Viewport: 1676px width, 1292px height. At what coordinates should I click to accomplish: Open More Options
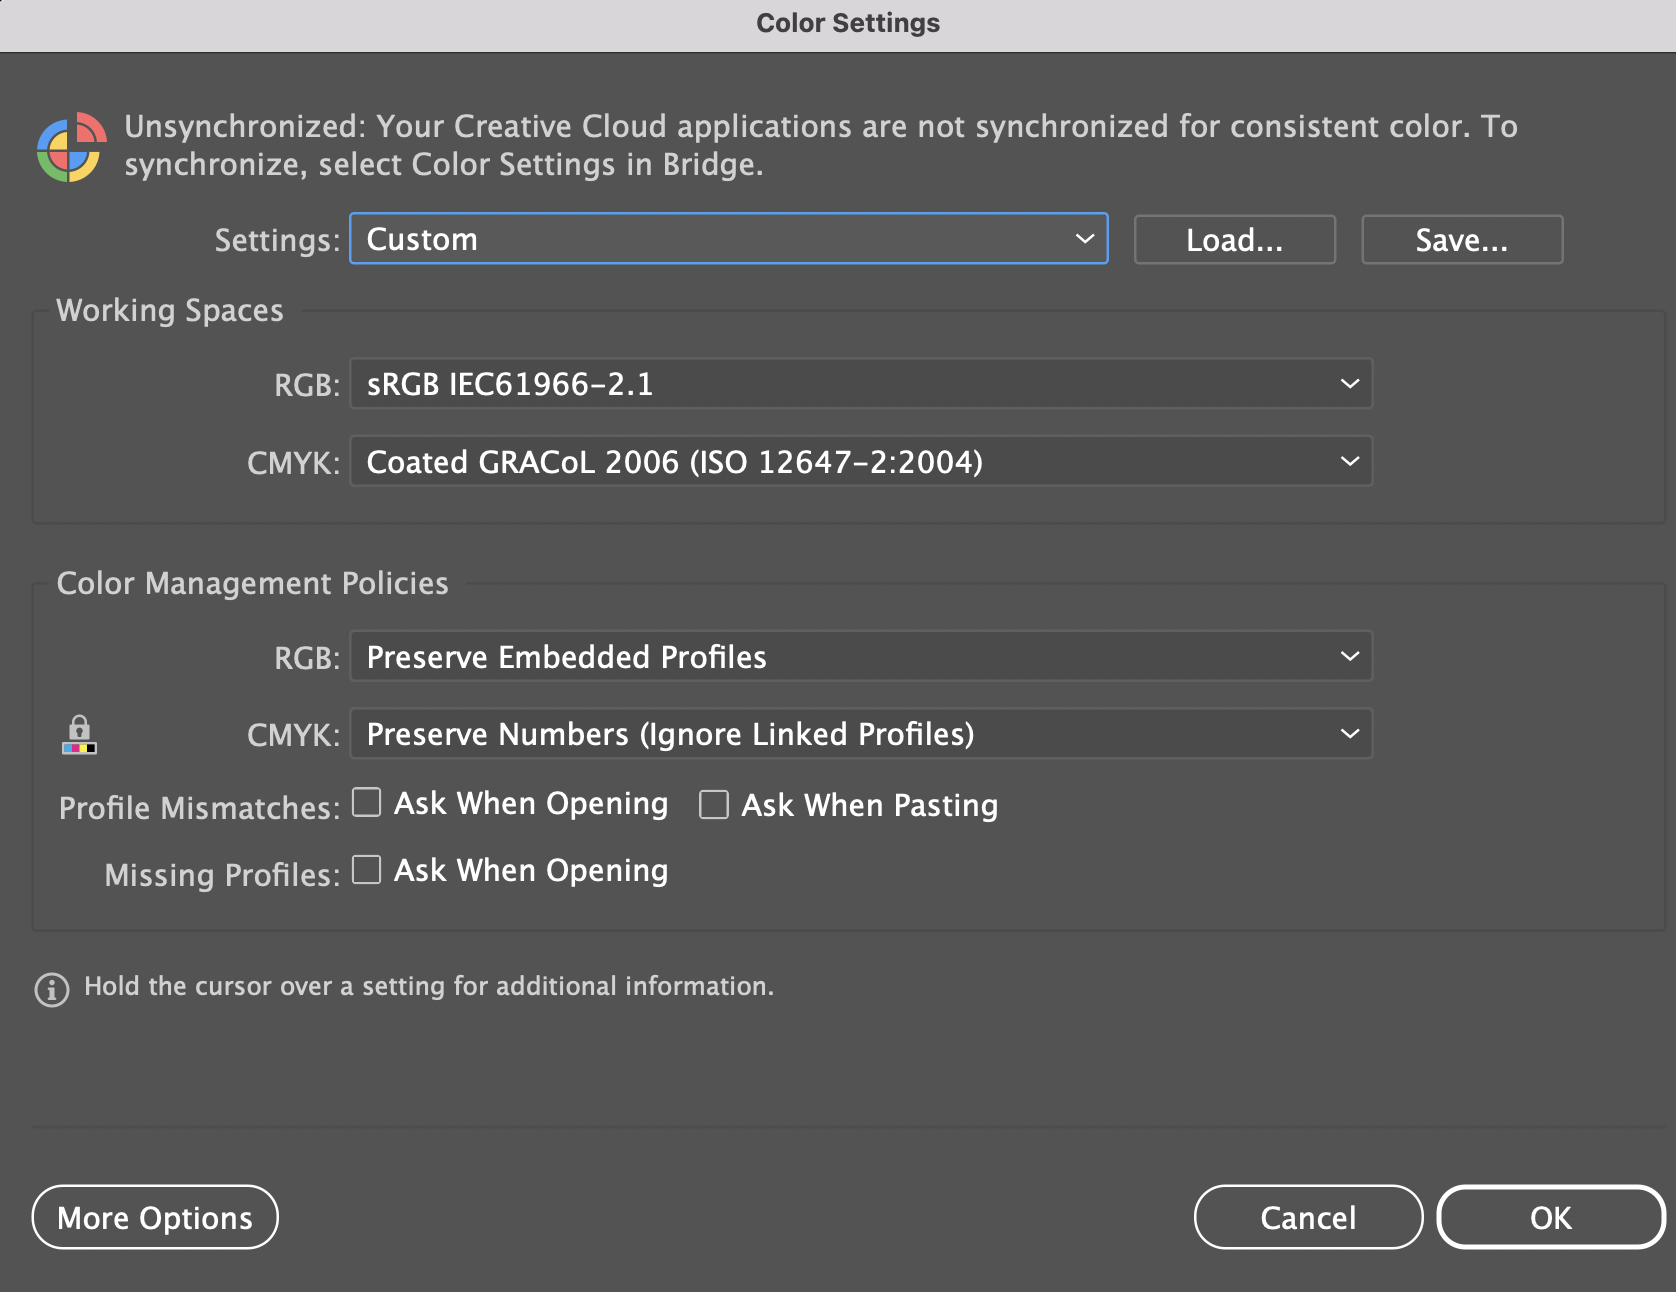pos(154,1217)
